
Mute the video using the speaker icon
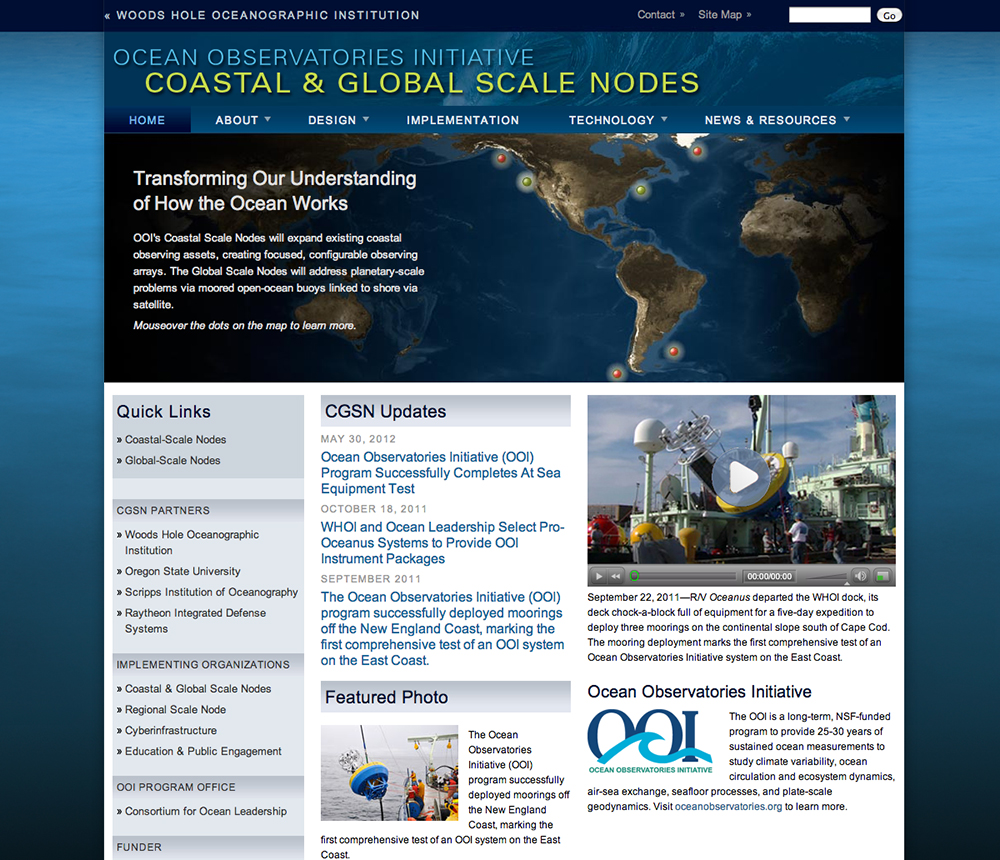click(x=860, y=576)
